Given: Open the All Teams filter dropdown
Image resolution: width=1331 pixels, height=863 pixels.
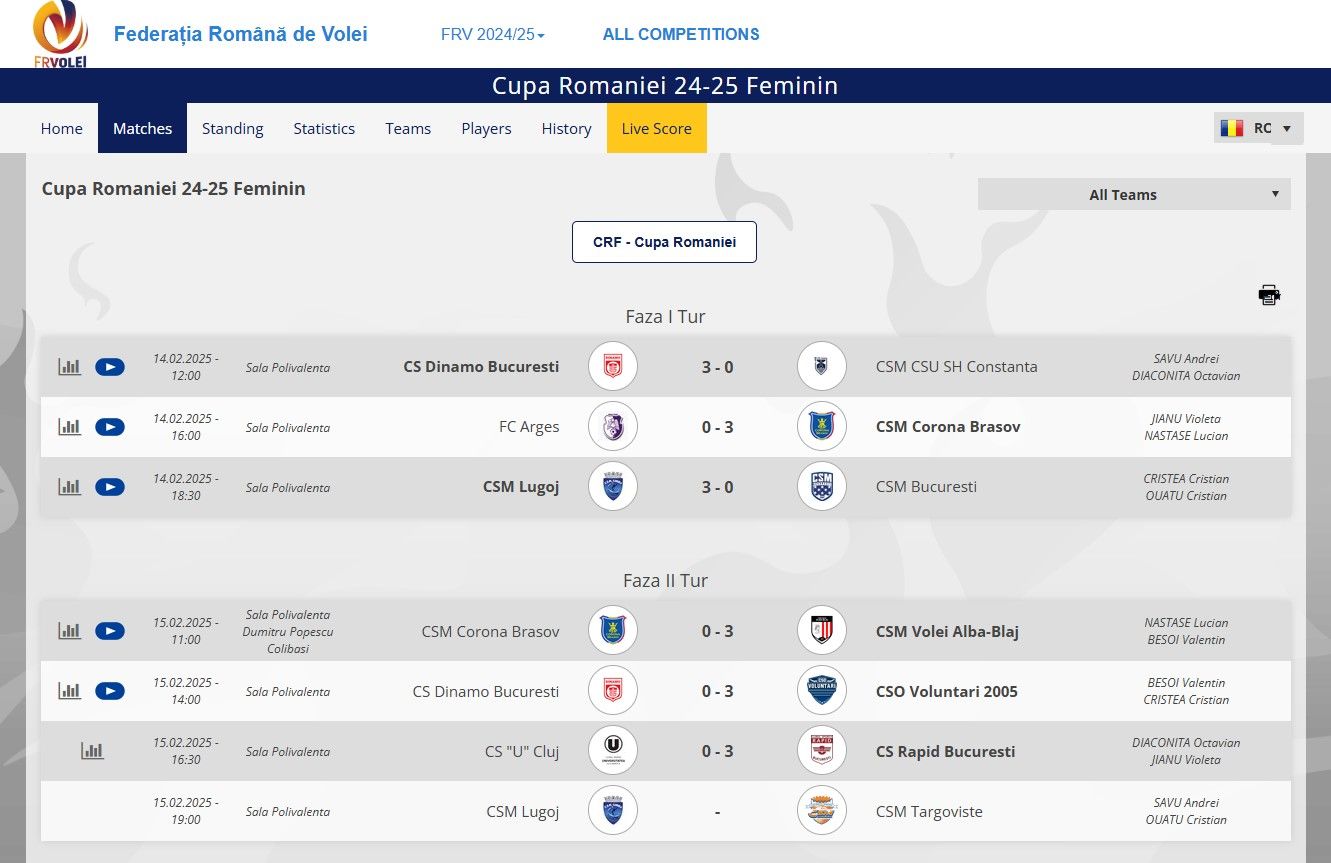Looking at the screenshot, I should point(1134,195).
